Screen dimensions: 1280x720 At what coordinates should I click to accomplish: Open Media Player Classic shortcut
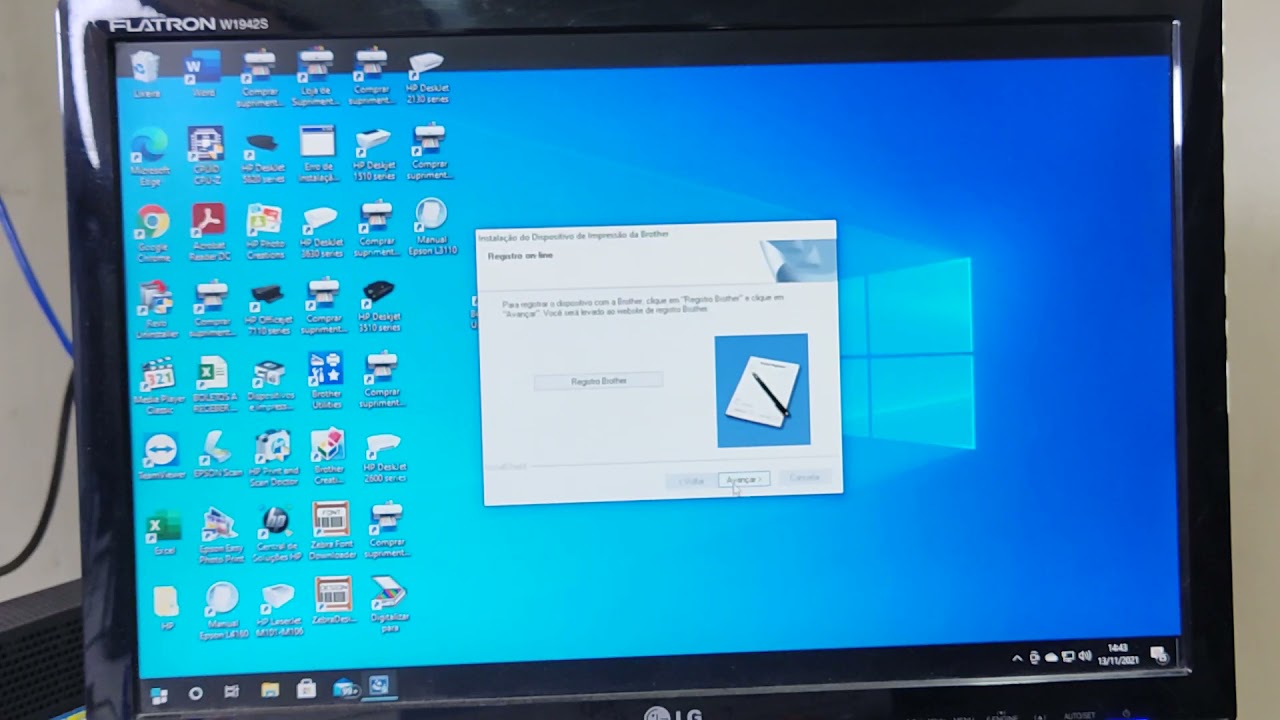158,388
